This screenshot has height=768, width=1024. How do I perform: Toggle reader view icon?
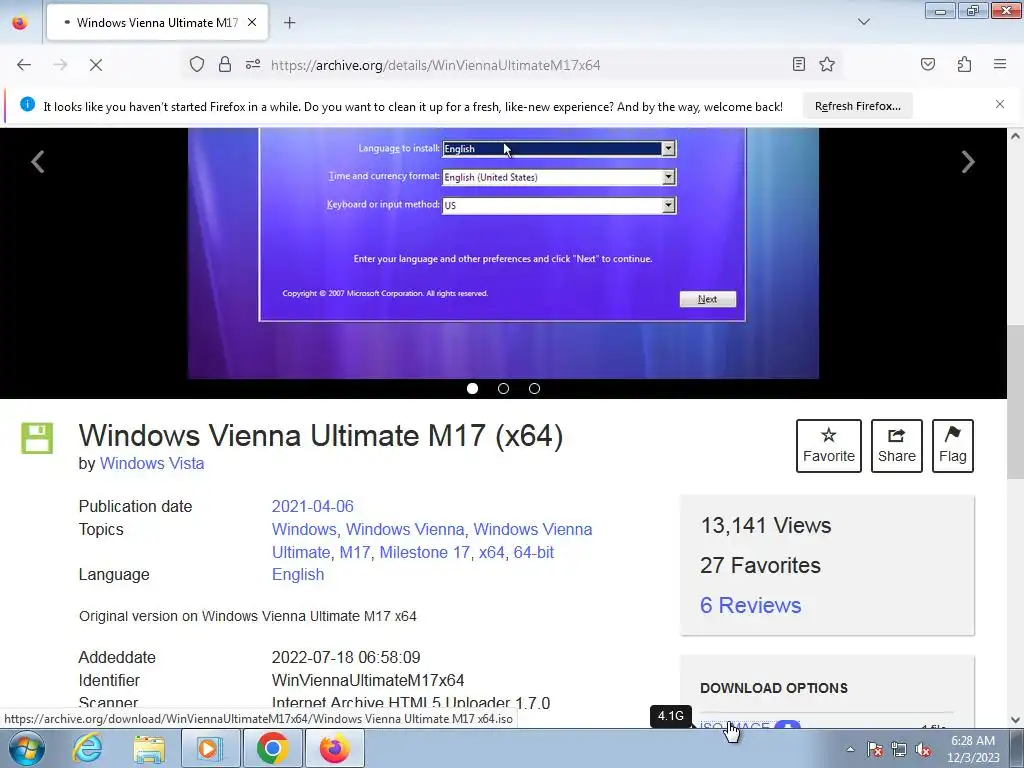point(798,64)
